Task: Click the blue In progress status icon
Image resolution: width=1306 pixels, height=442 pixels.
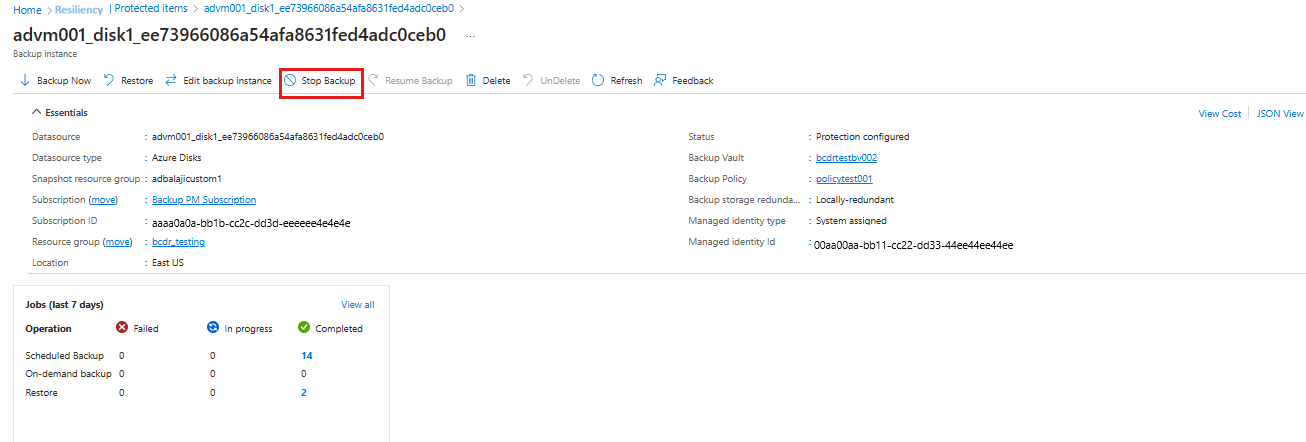Action: (x=213, y=327)
